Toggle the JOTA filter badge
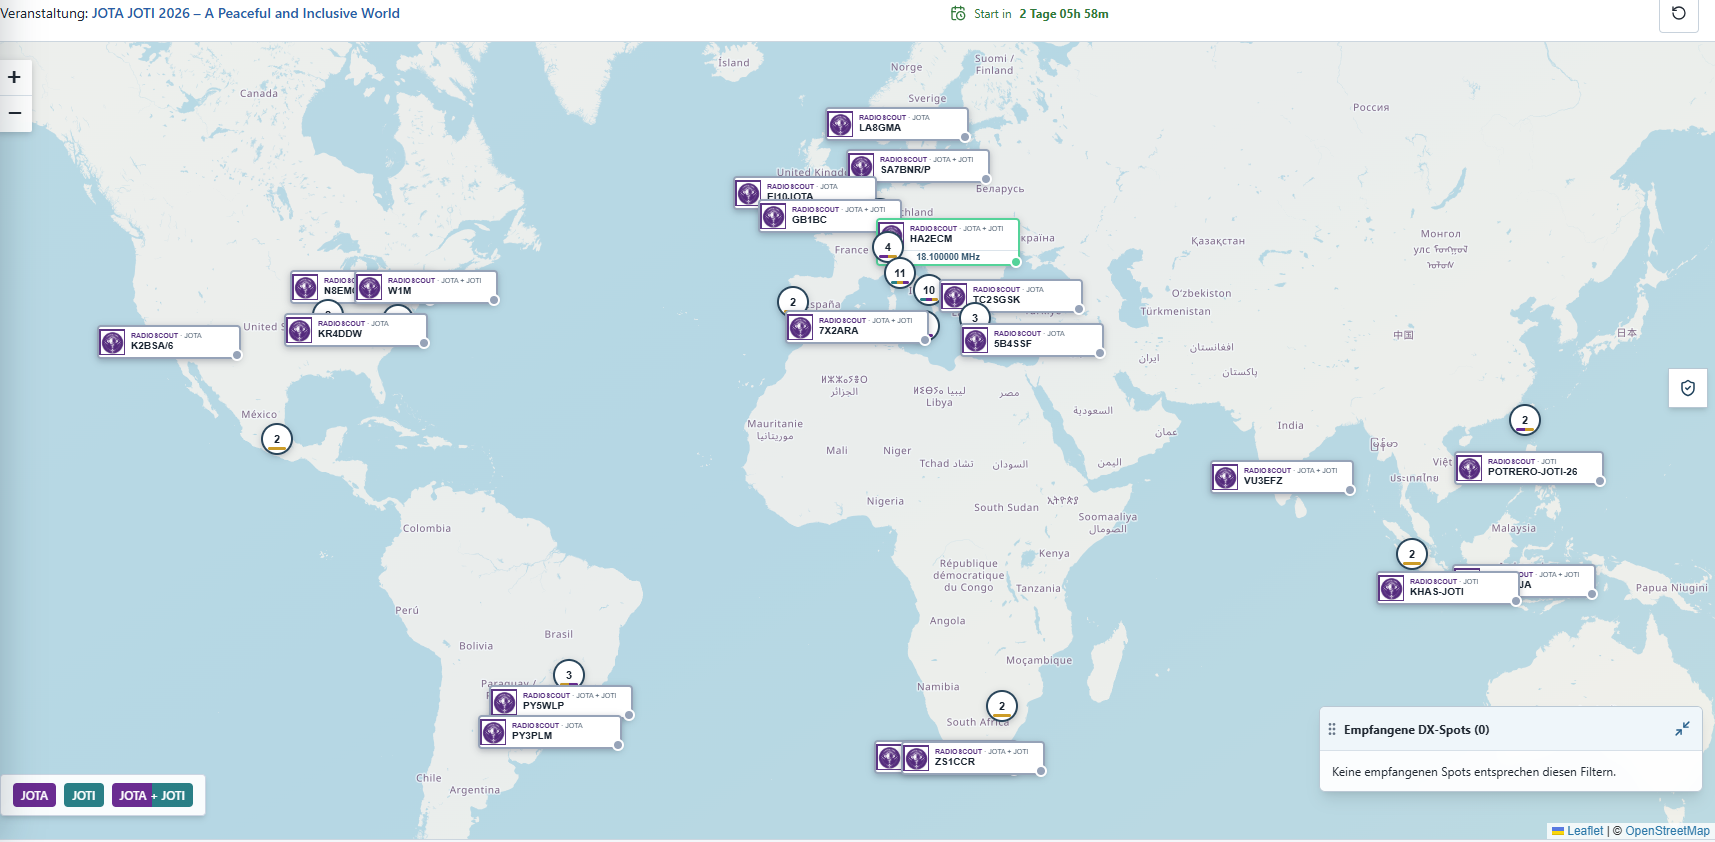The image size is (1715, 842). click(x=34, y=796)
